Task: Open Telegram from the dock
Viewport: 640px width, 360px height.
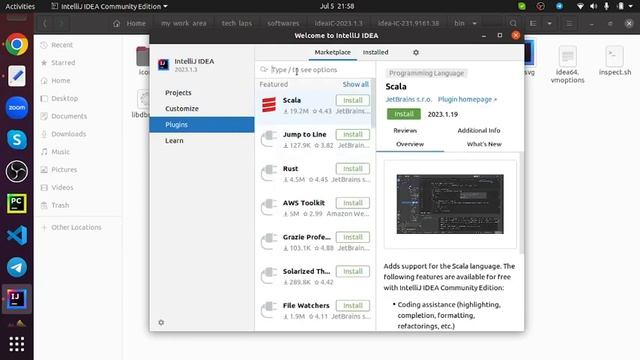Action: [x=17, y=267]
